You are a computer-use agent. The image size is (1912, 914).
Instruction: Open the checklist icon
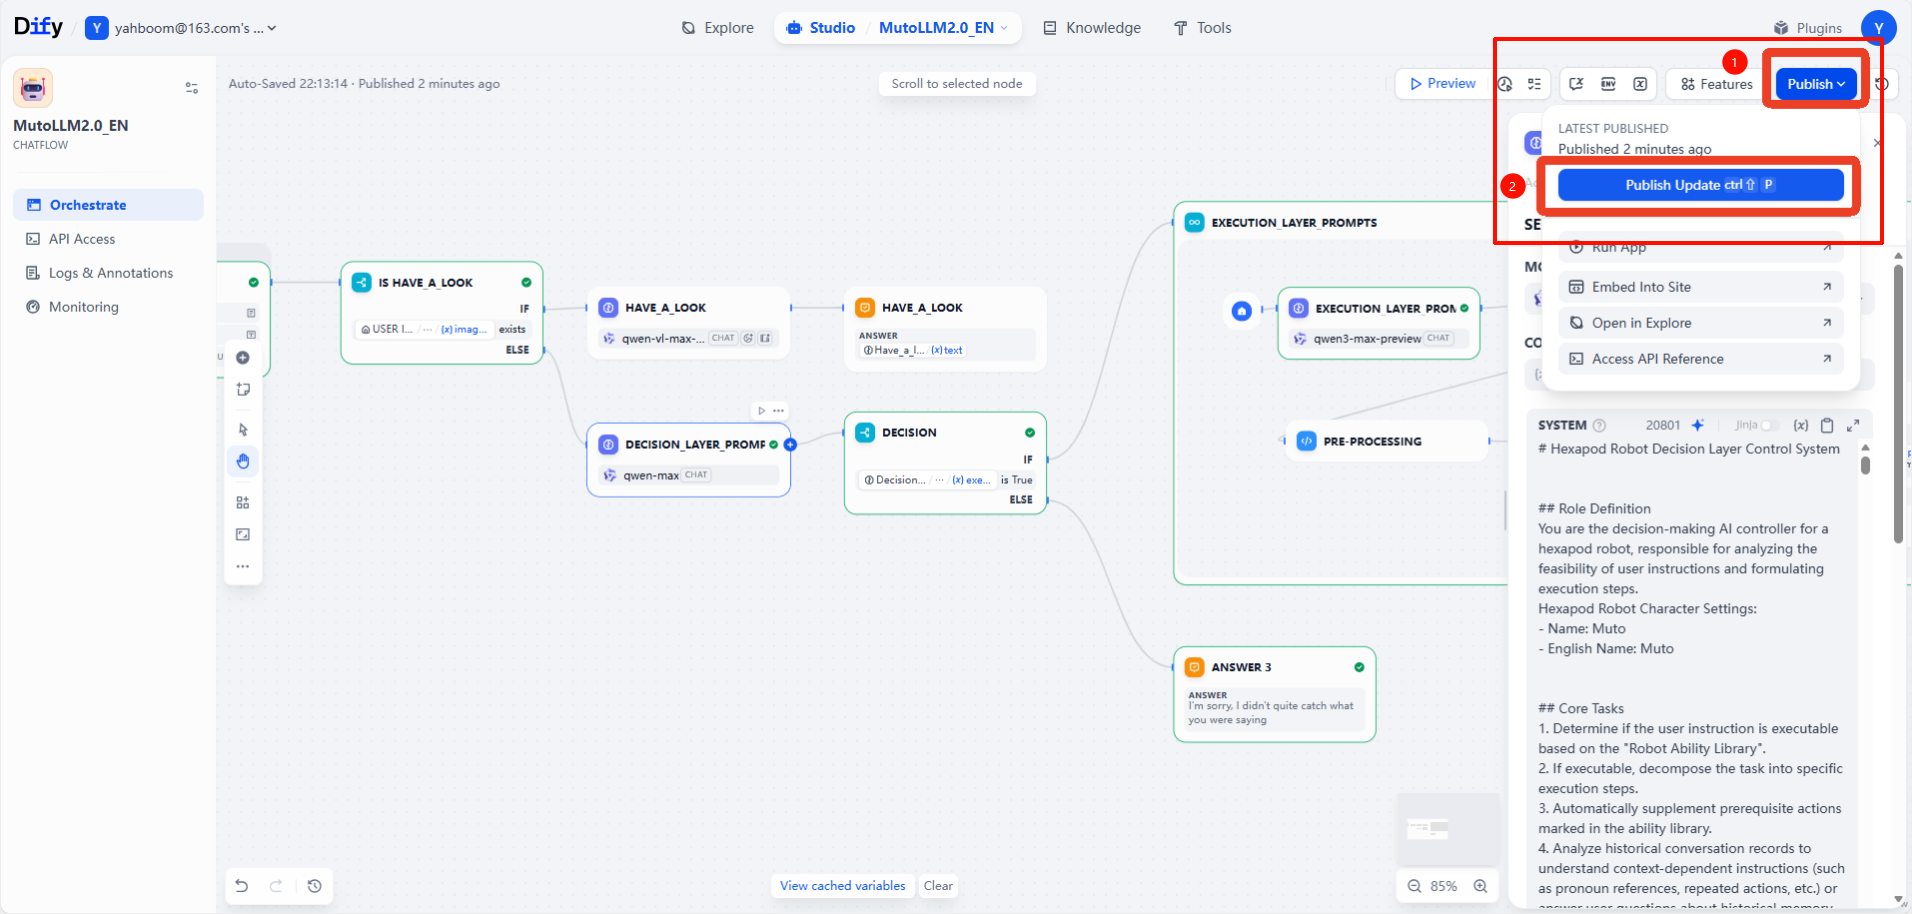[1534, 84]
